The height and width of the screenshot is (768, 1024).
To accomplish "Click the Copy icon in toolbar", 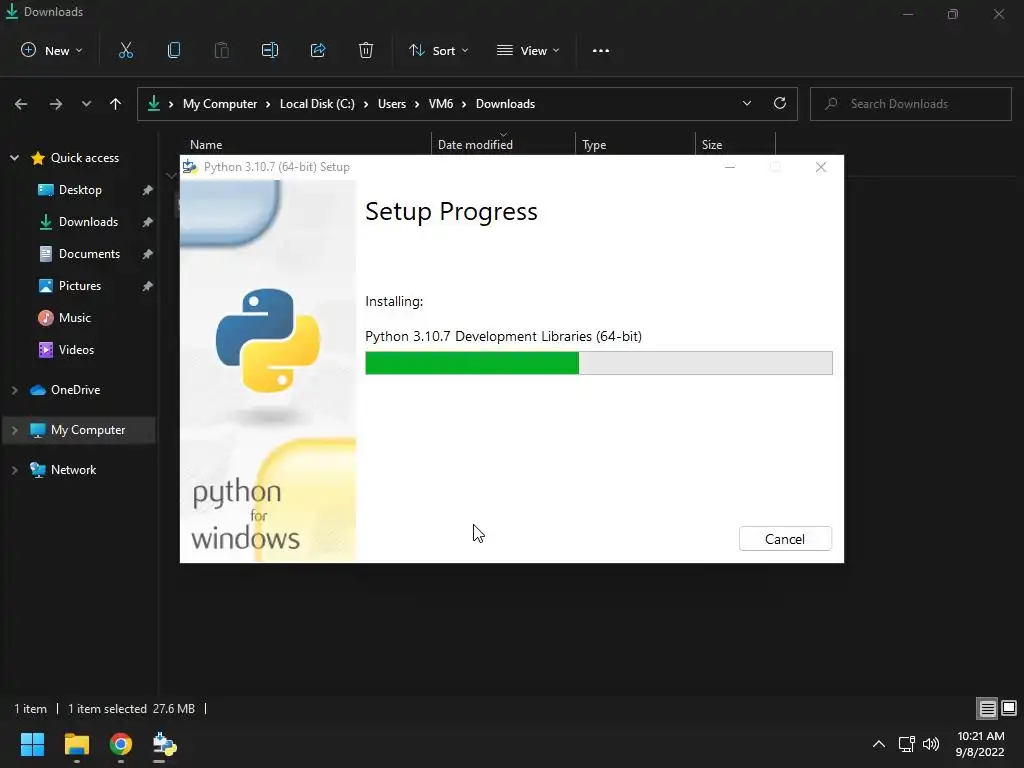I will point(174,50).
